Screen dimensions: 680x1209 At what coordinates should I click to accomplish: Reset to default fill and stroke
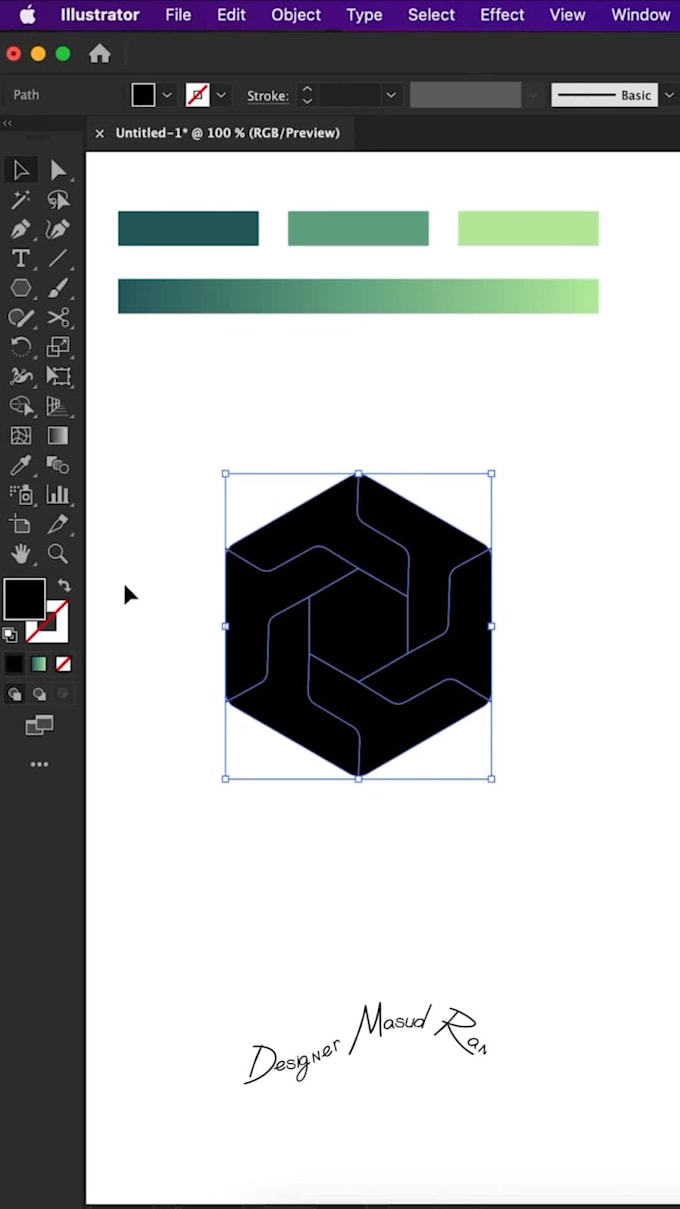point(10,634)
